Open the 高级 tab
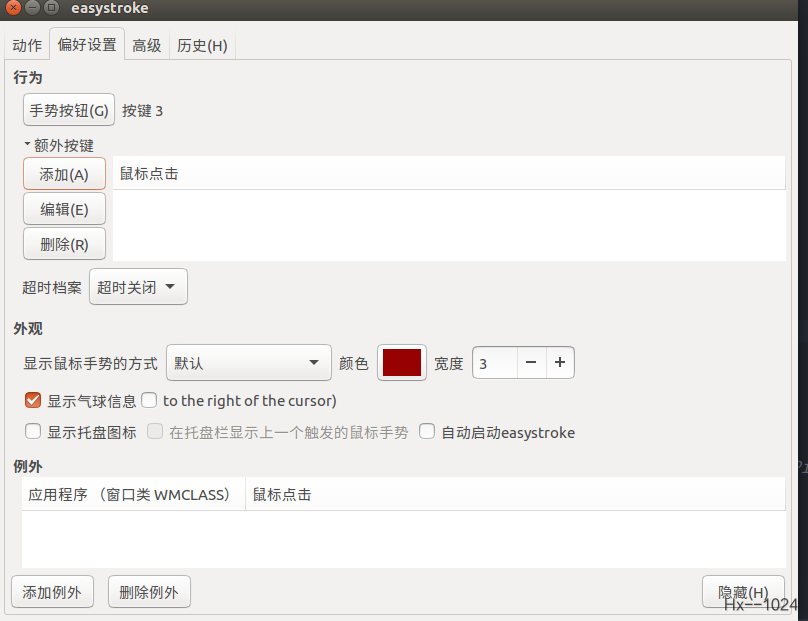This screenshot has width=808, height=621. pyautogui.click(x=147, y=45)
